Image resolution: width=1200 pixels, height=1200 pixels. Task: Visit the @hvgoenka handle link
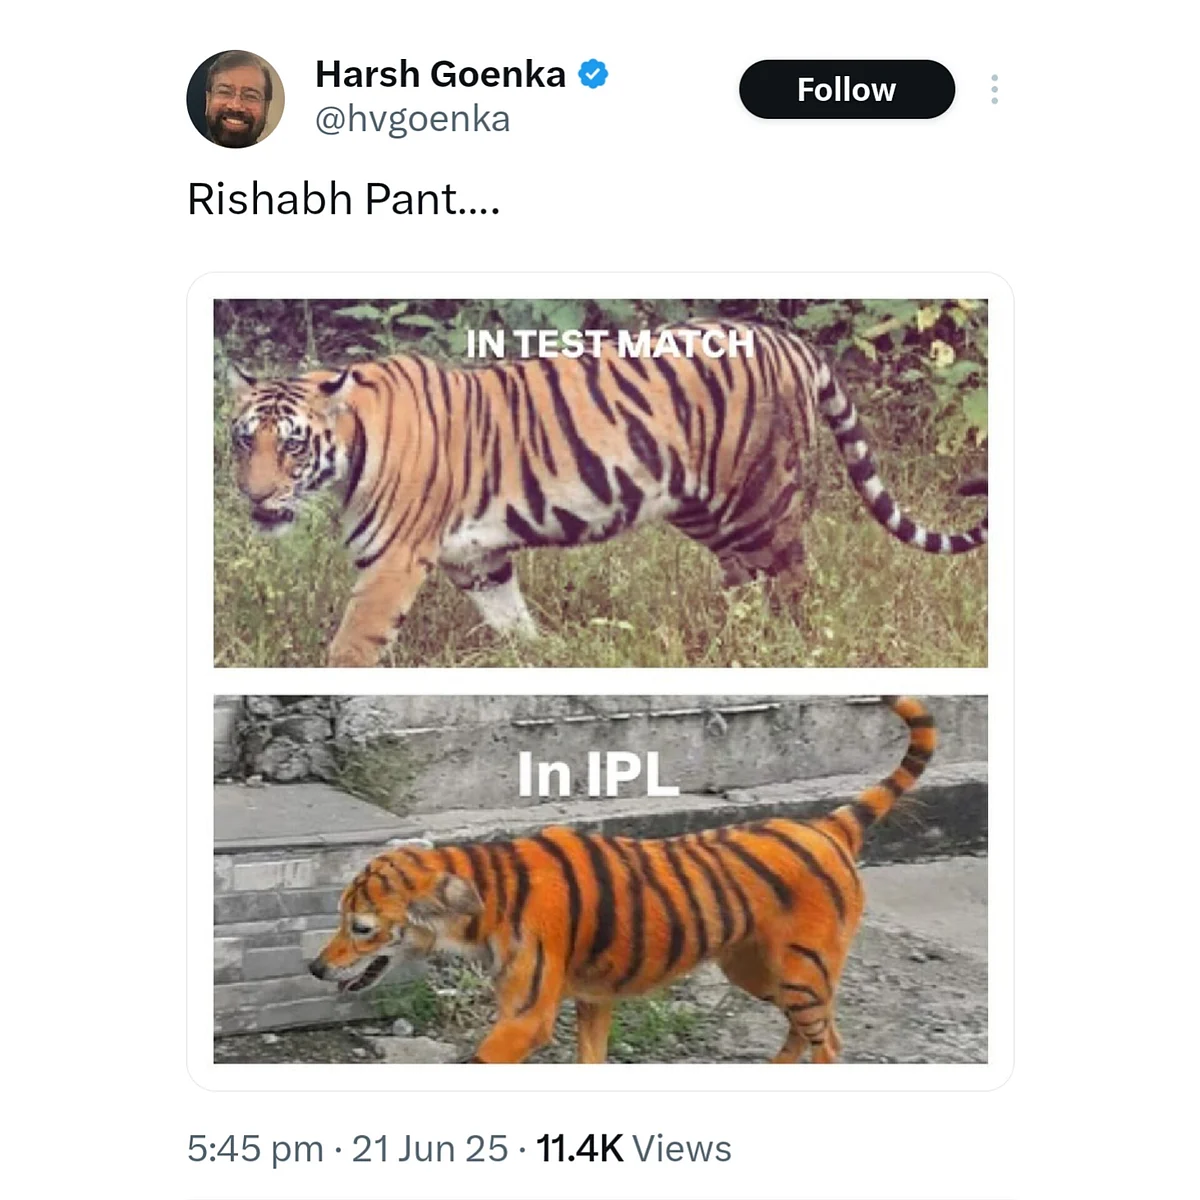pos(412,119)
